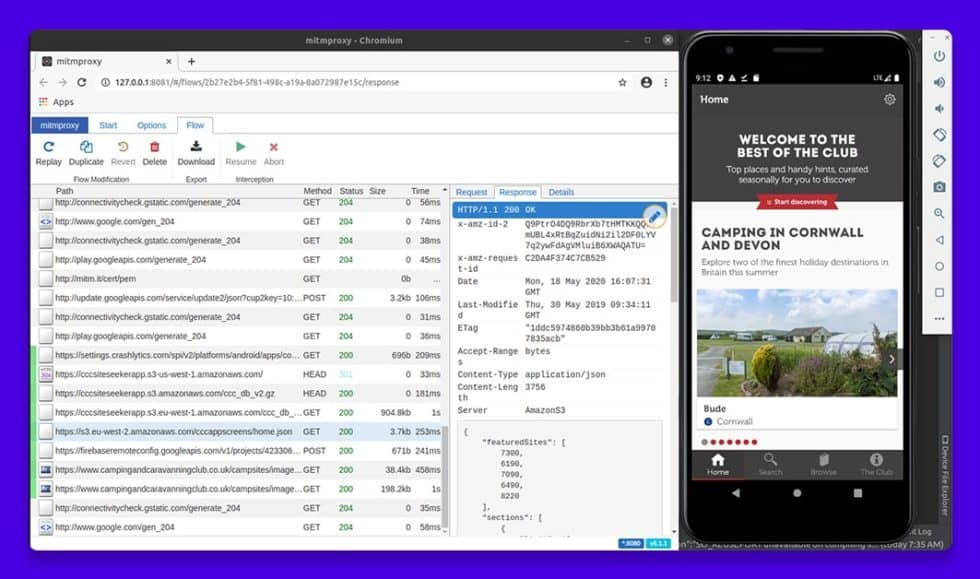
Task: Tap the Bude campsite photo
Action: [x=797, y=343]
